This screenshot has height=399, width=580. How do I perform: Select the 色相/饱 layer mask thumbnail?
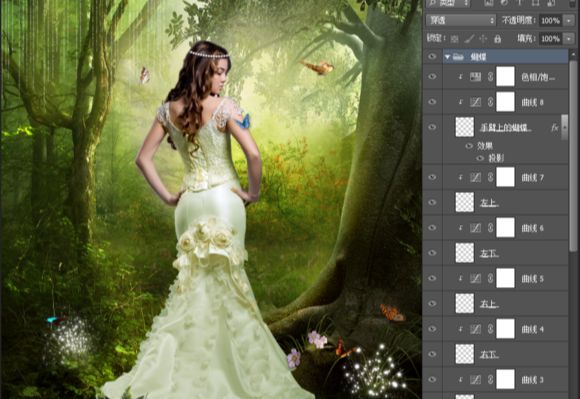(505, 77)
